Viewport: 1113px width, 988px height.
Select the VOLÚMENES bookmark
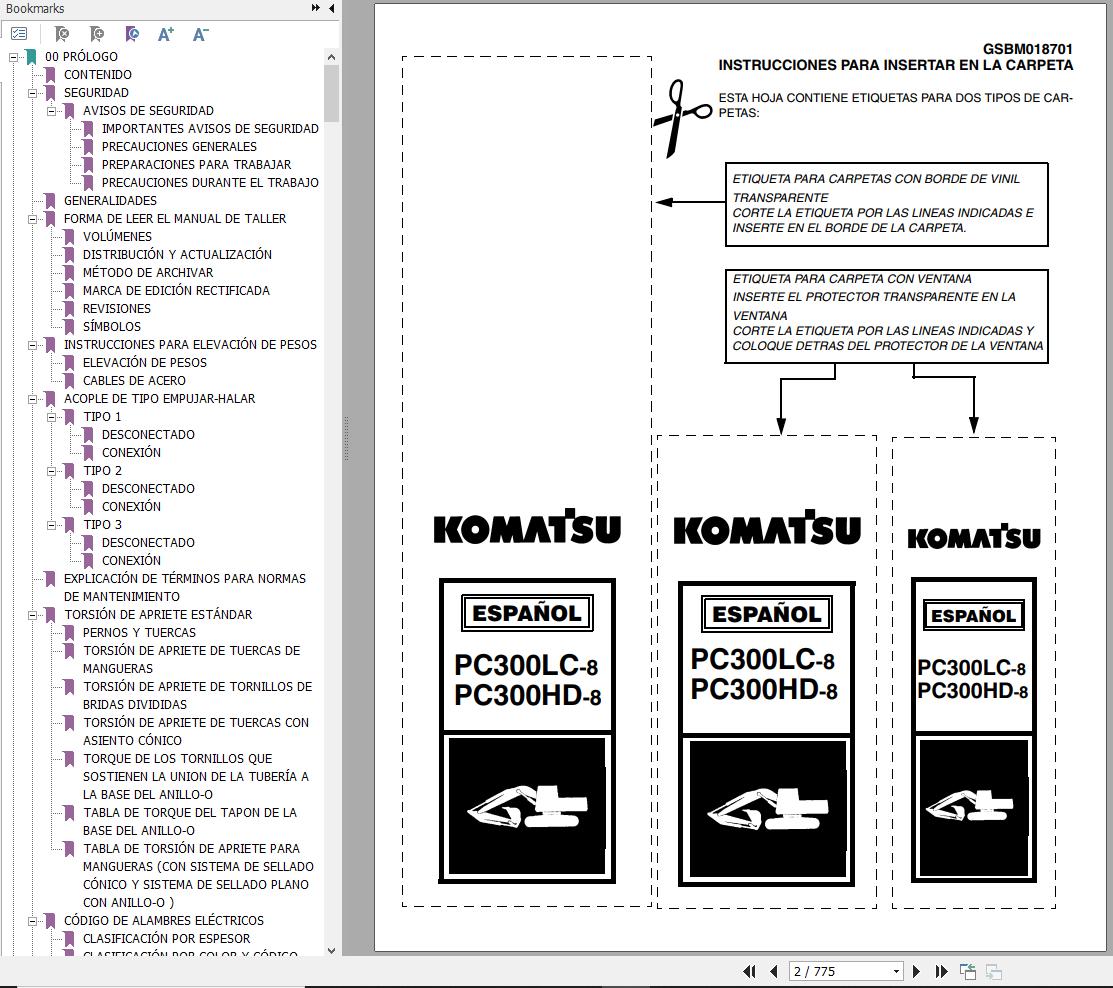pyautogui.click(x=117, y=236)
